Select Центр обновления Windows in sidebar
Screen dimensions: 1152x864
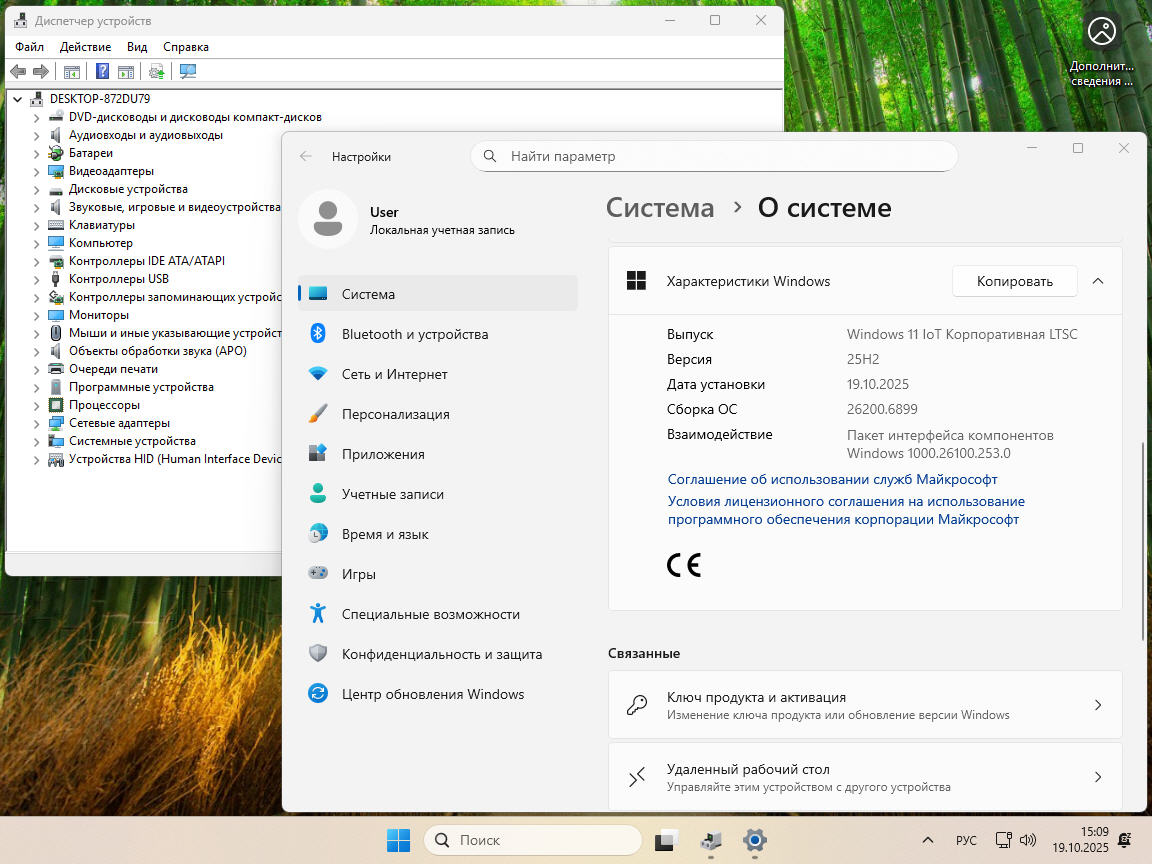(432, 694)
